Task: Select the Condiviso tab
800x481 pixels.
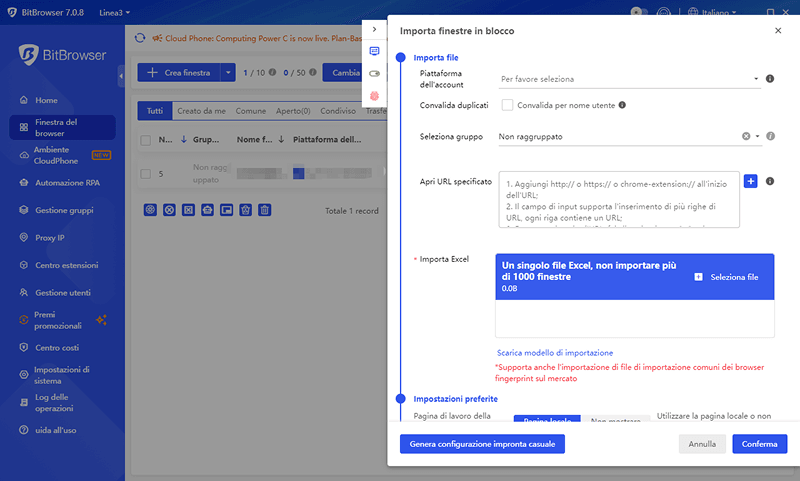Action: coord(338,111)
